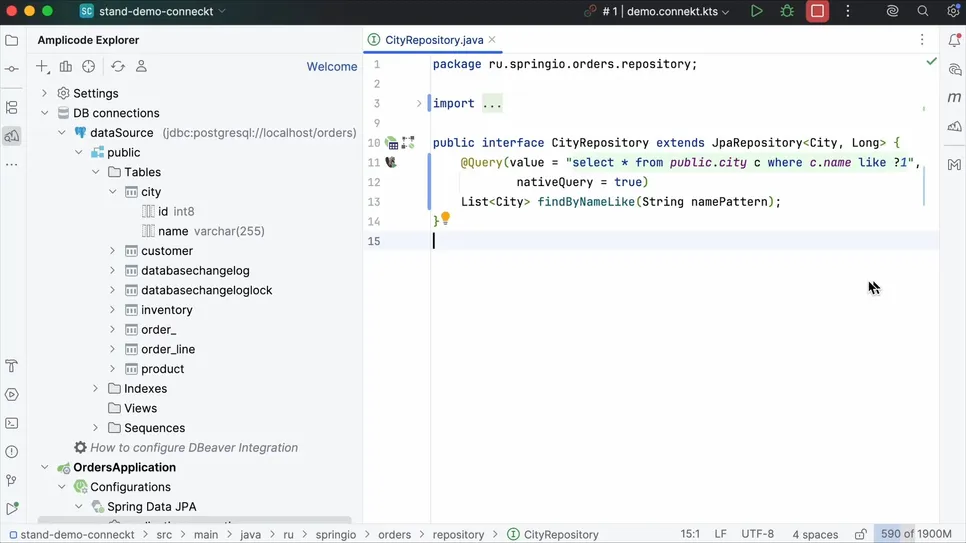The height and width of the screenshot is (543, 966).
Task: Select the product table
Action: pos(163,369)
